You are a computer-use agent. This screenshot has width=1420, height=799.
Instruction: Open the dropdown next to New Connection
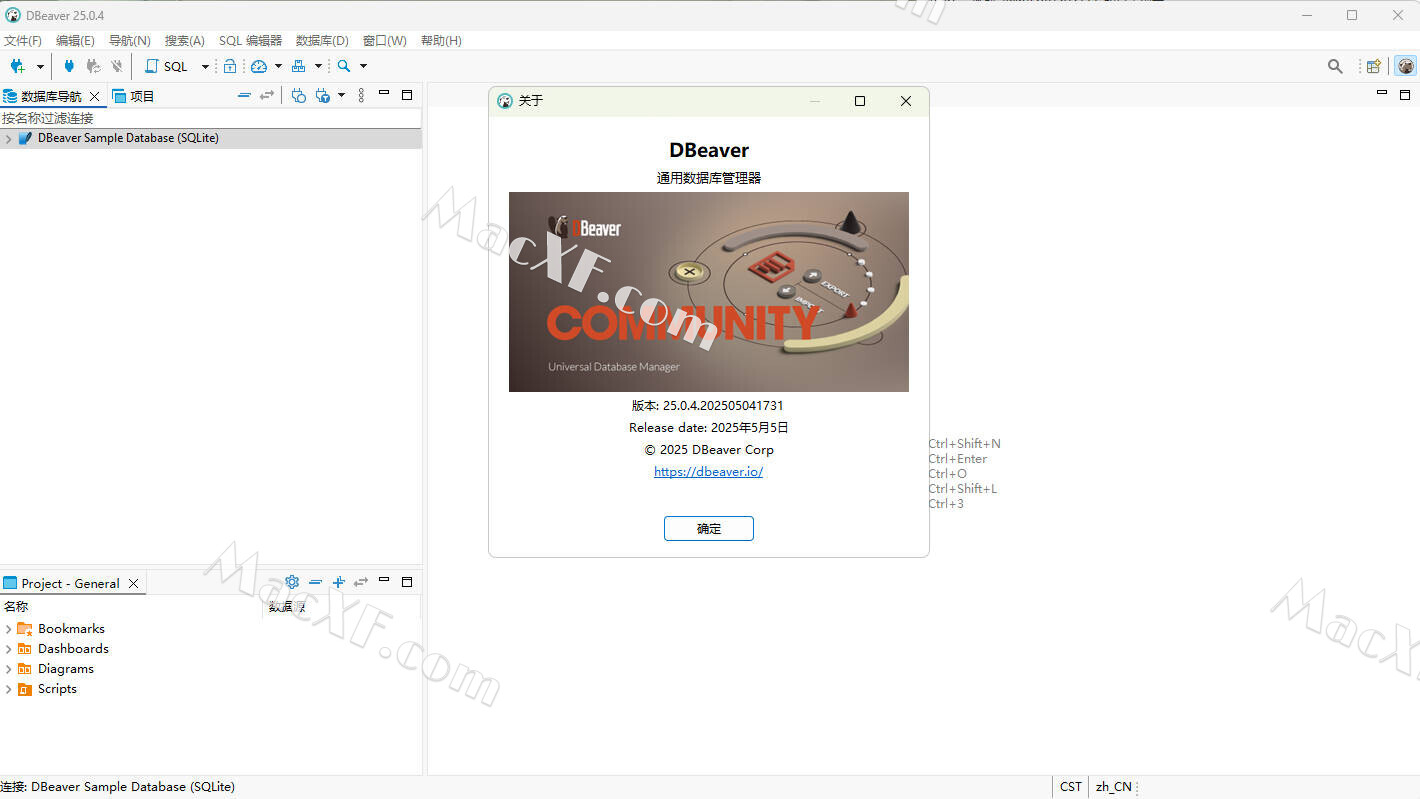(x=40, y=66)
